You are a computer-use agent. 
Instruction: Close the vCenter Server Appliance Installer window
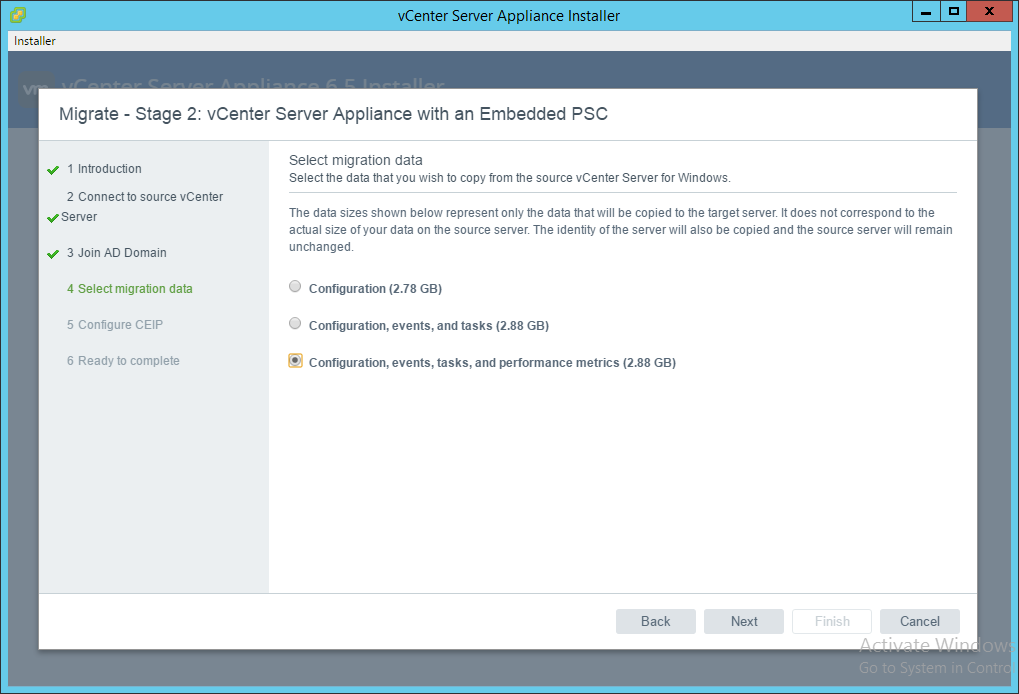[989, 12]
